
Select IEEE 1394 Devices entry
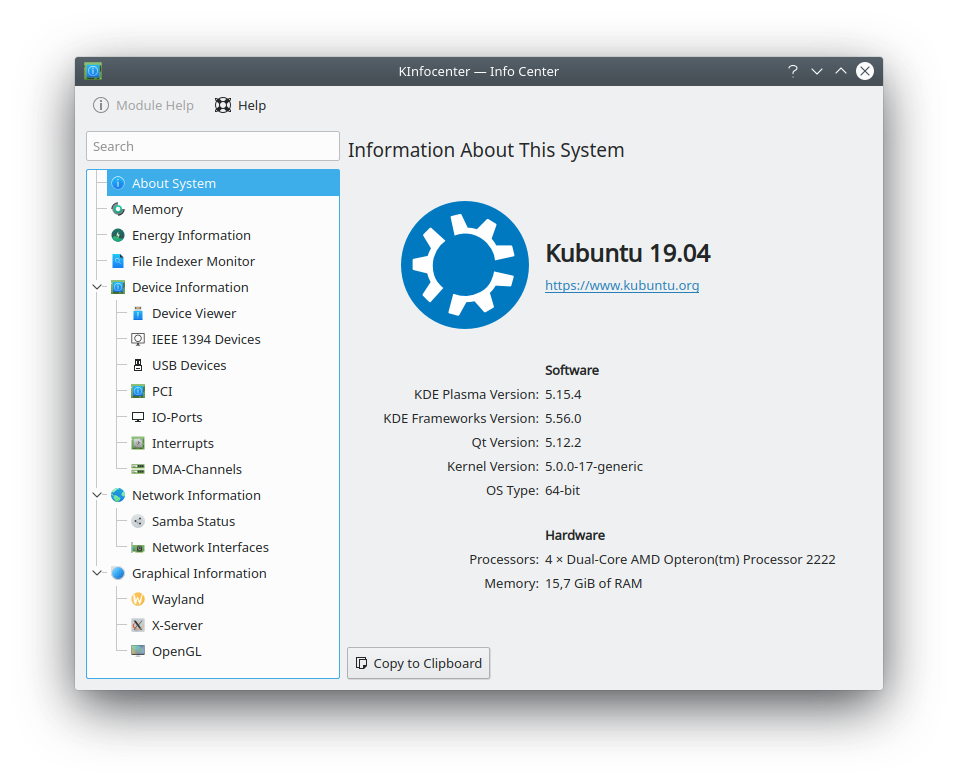coord(233,340)
